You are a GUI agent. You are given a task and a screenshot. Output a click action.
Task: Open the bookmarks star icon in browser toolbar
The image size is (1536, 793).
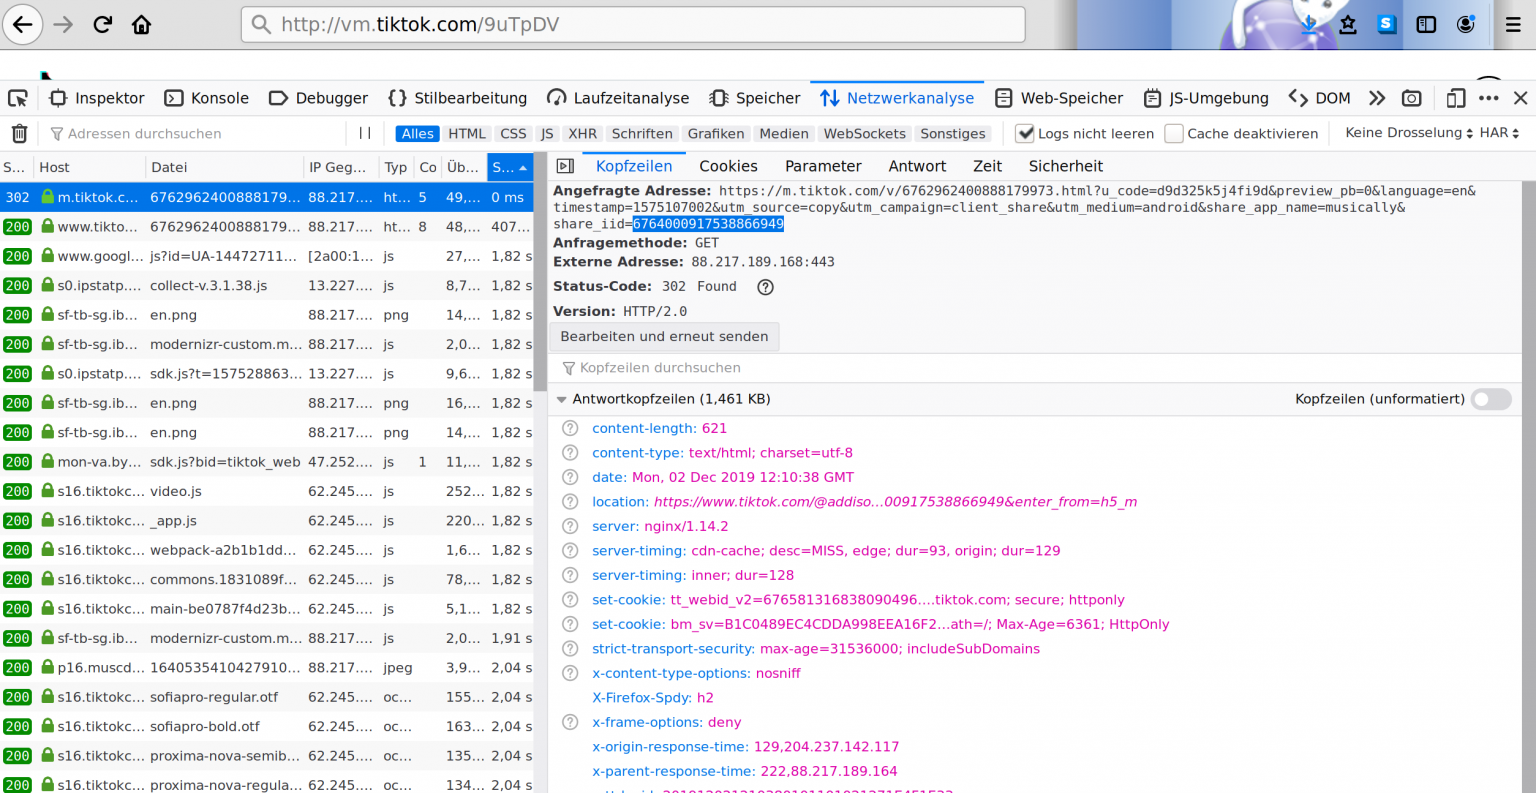tap(1348, 24)
